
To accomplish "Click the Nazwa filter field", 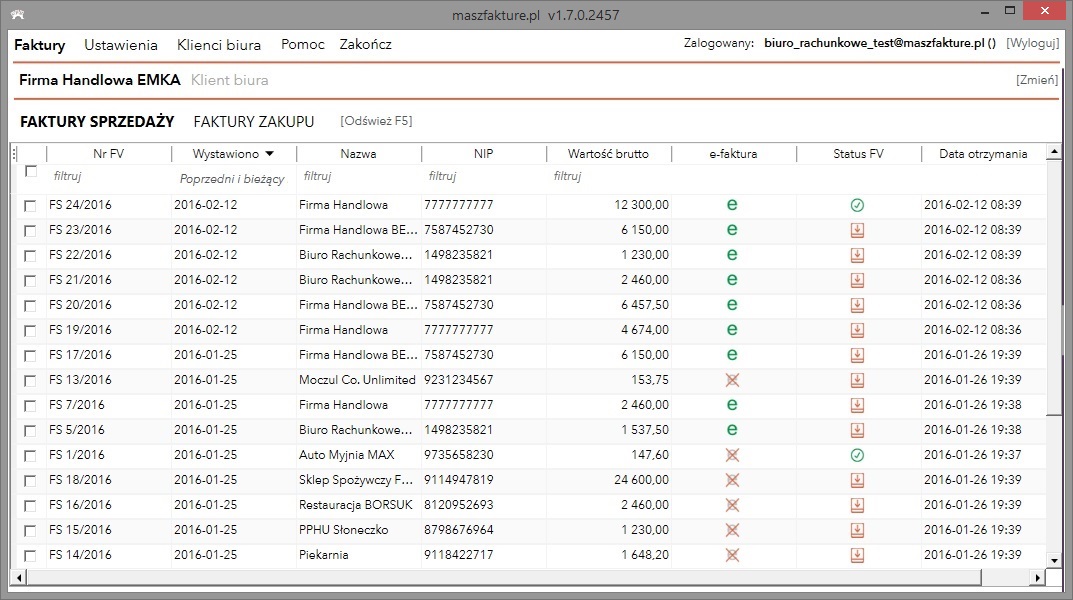I will tap(359, 176).
